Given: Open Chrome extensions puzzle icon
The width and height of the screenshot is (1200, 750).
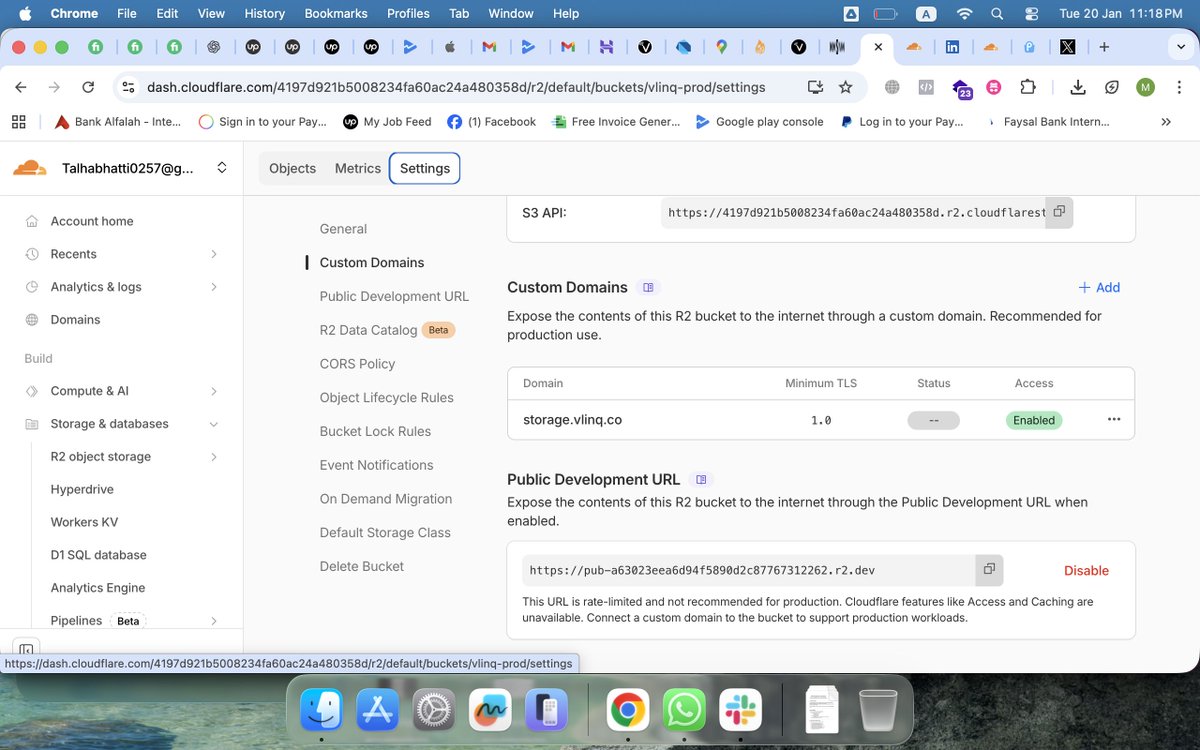Looking at the screenshot, I should point(1027,87).
